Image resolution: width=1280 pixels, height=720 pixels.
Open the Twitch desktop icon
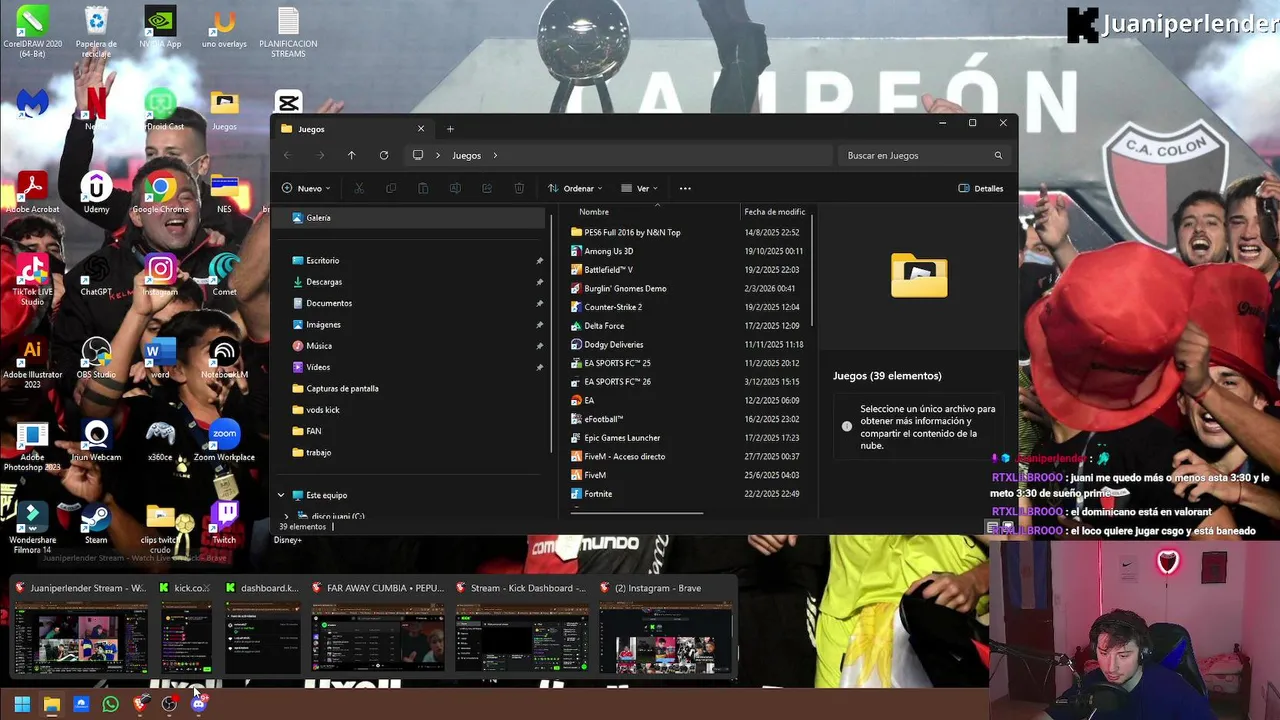click(x=224, y=524)
